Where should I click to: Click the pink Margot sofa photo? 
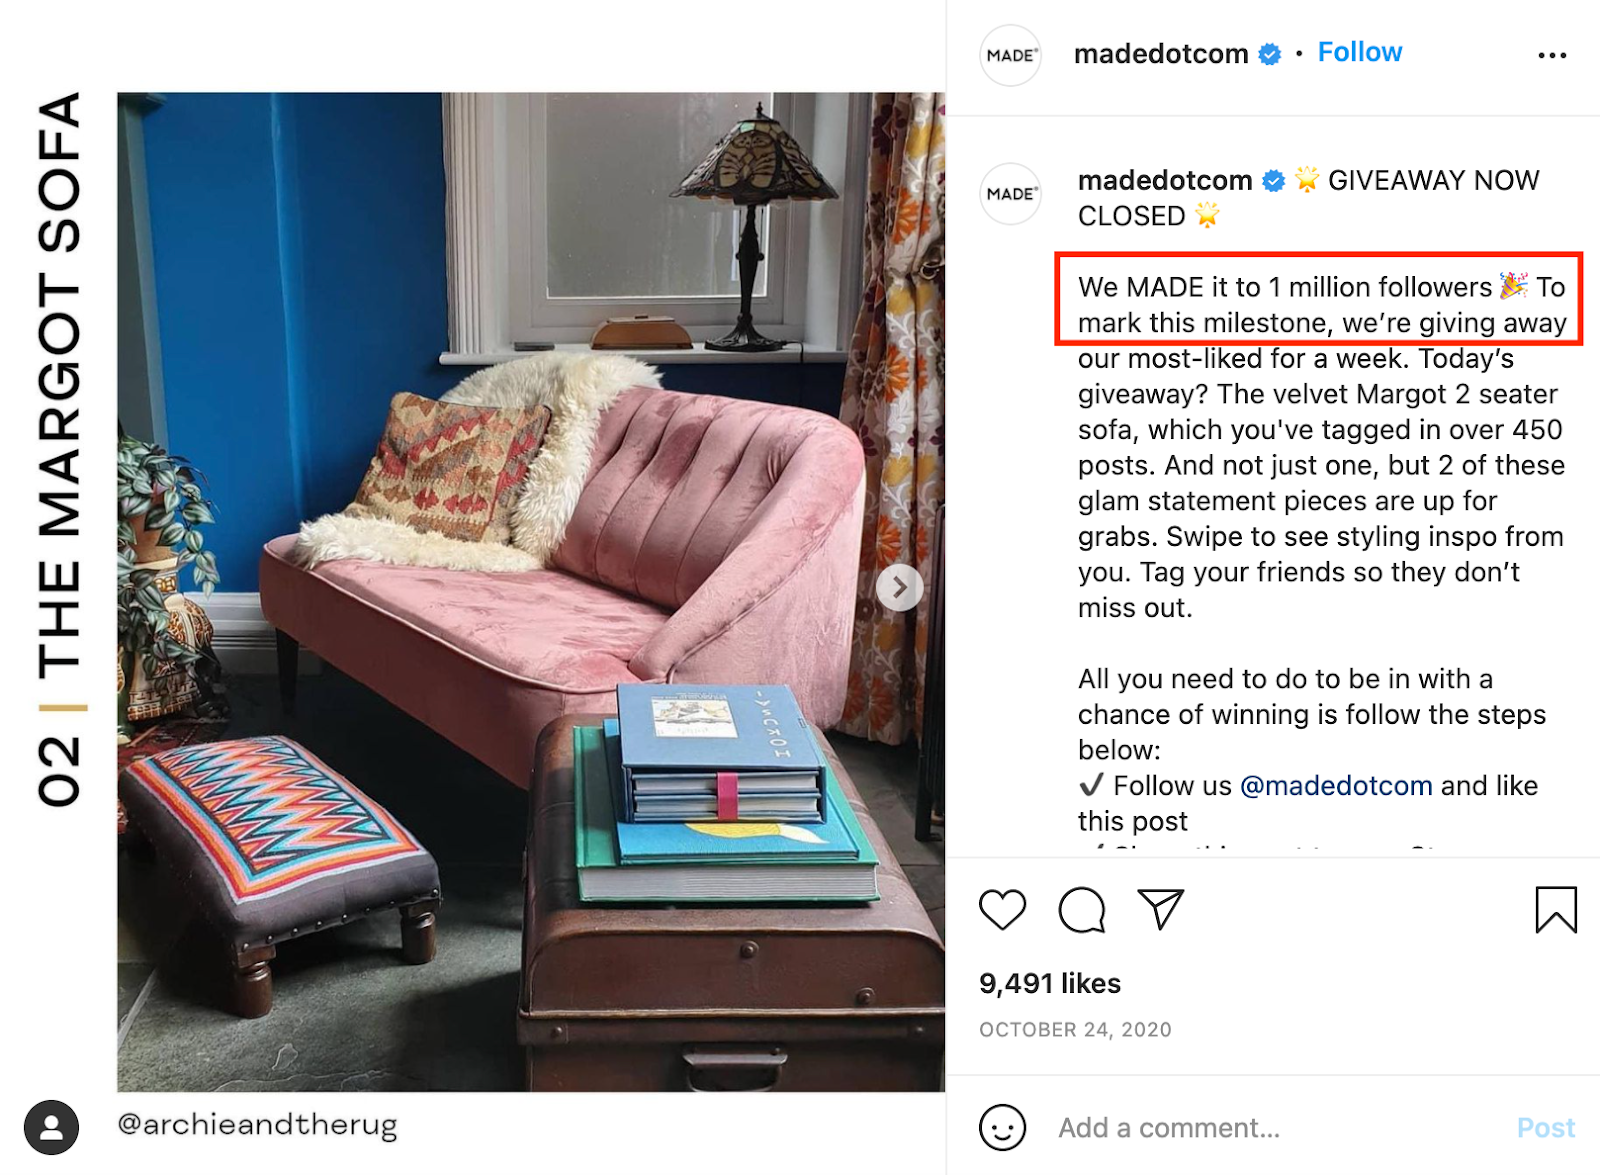tap(531, 592)
